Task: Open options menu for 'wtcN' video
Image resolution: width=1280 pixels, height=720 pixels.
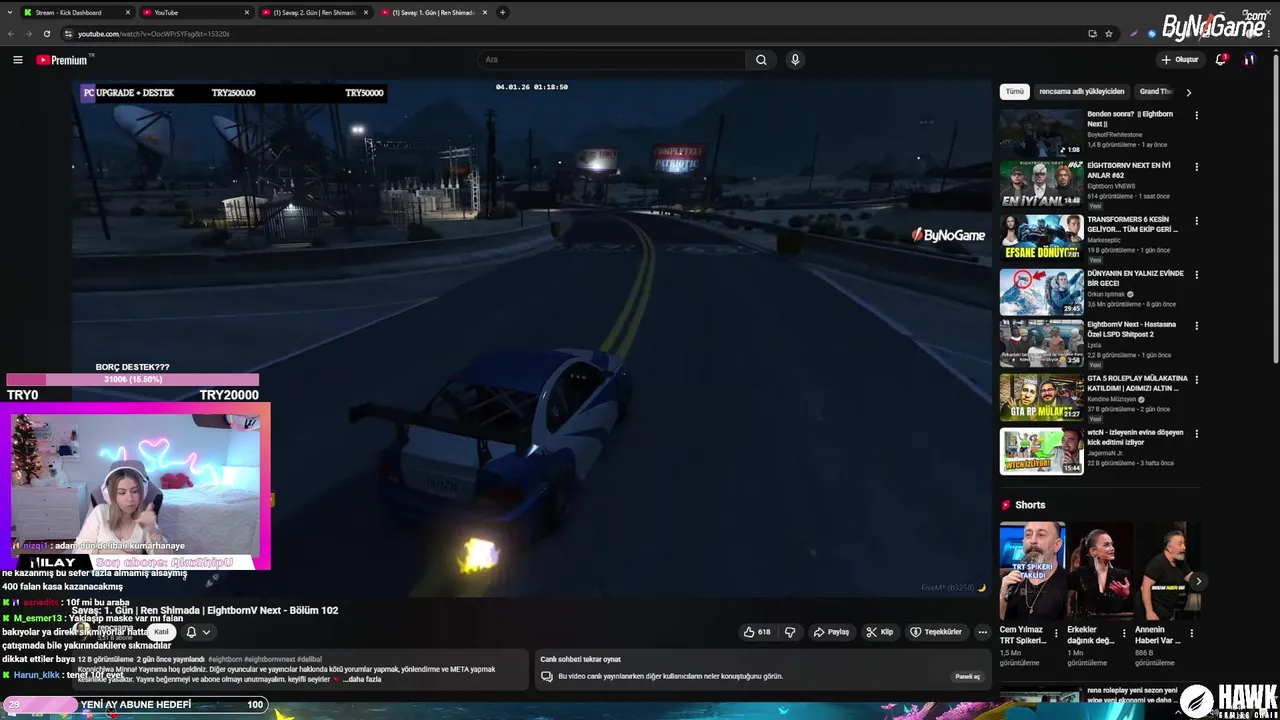Action: (x=1196, y=434)
